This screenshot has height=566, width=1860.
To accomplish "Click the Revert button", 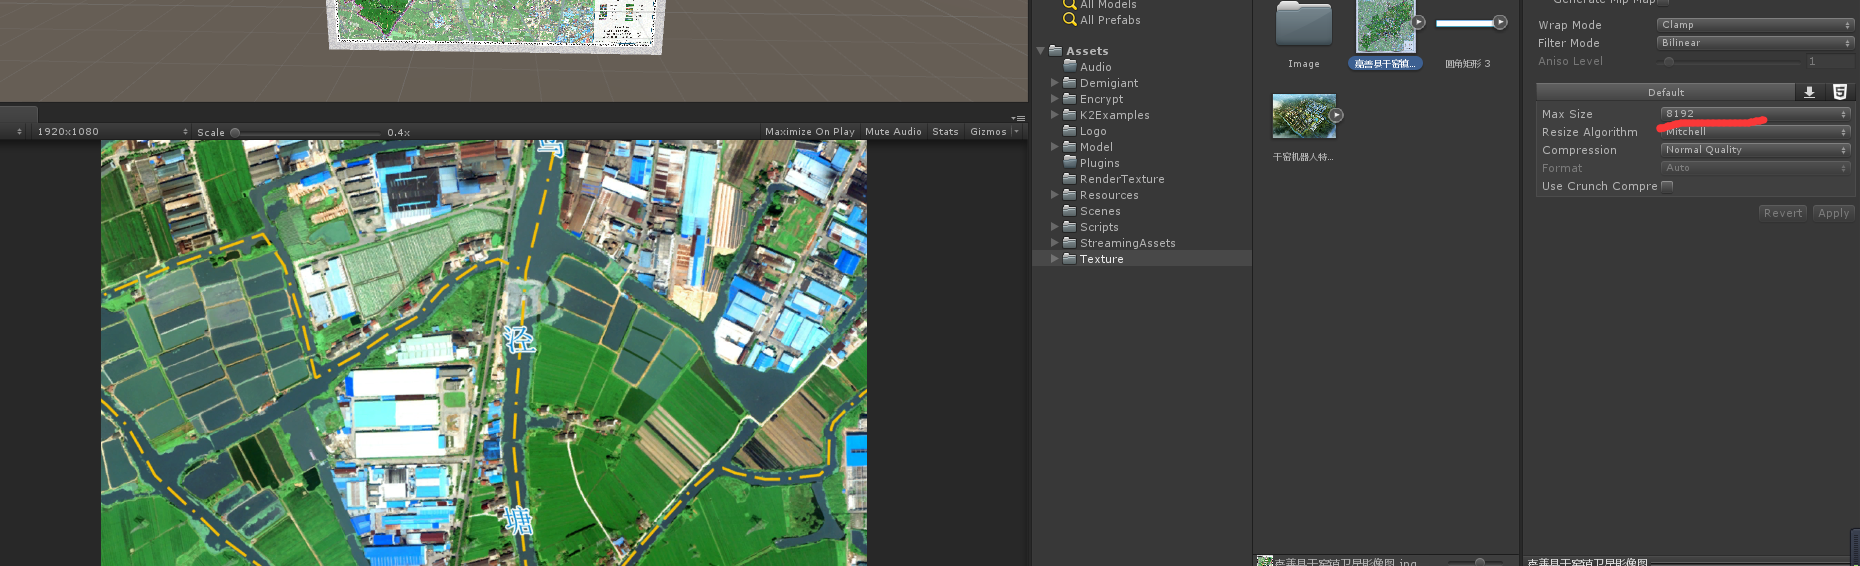I will 1783,213.
